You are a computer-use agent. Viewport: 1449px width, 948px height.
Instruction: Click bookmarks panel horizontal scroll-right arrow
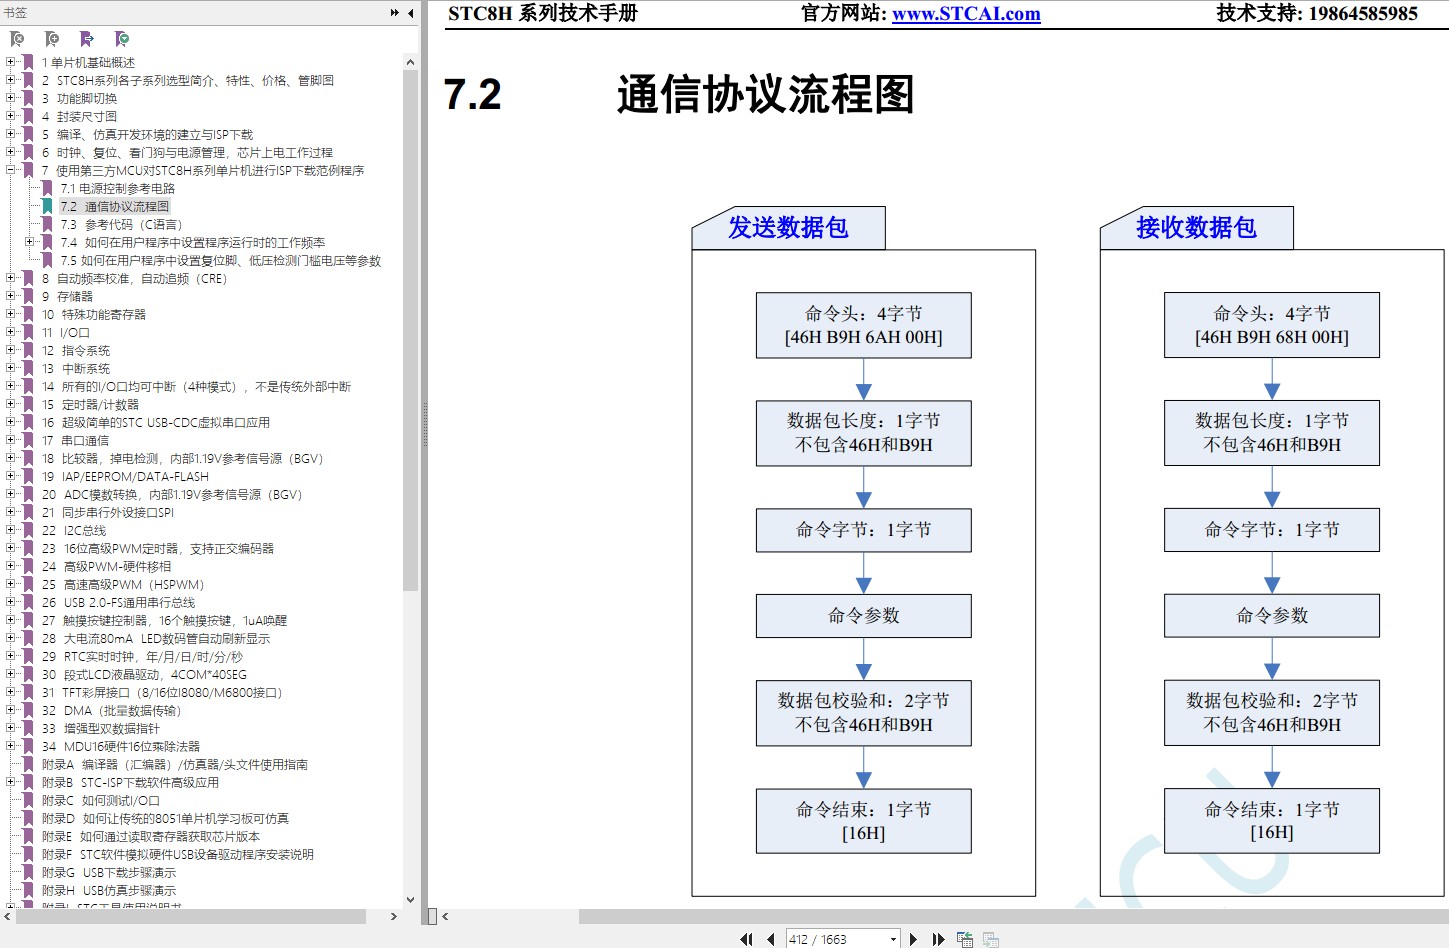coord(394,916)
